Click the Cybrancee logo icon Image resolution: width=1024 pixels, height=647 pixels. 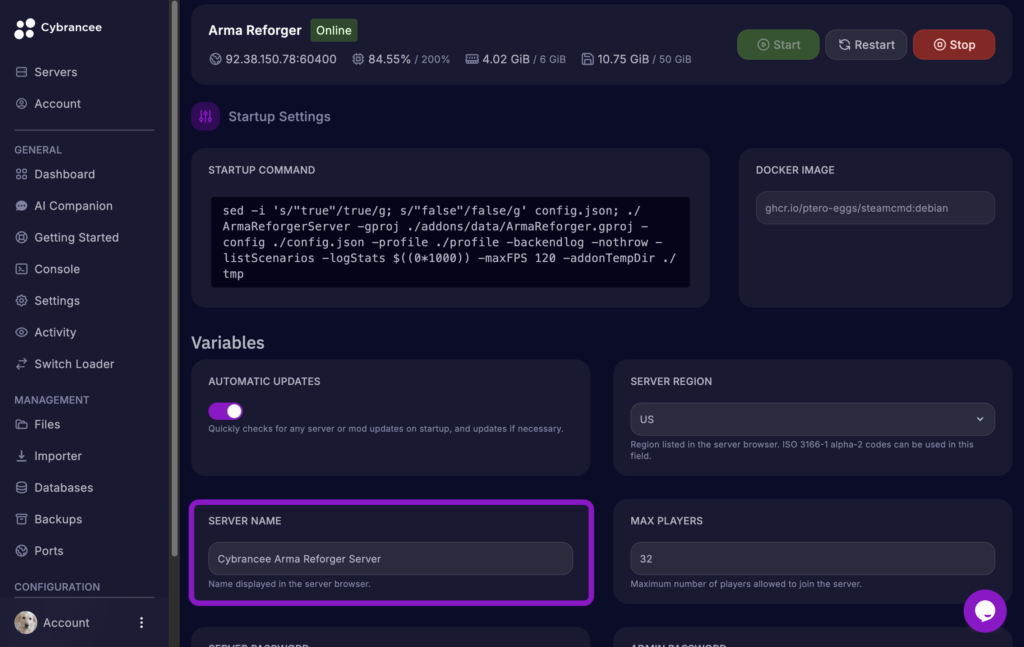click(24, 28)
